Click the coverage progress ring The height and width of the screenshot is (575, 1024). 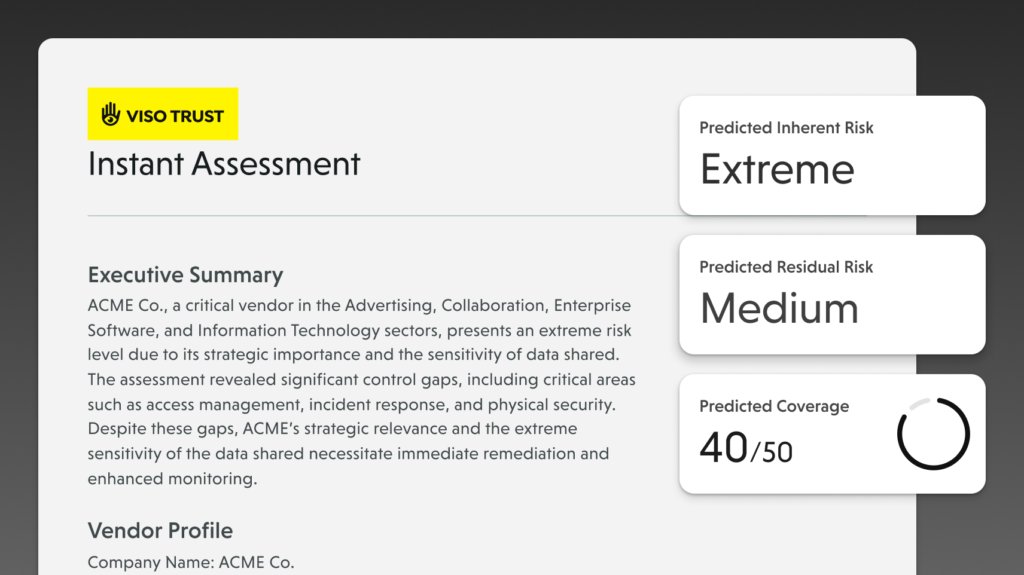[933, 434]
